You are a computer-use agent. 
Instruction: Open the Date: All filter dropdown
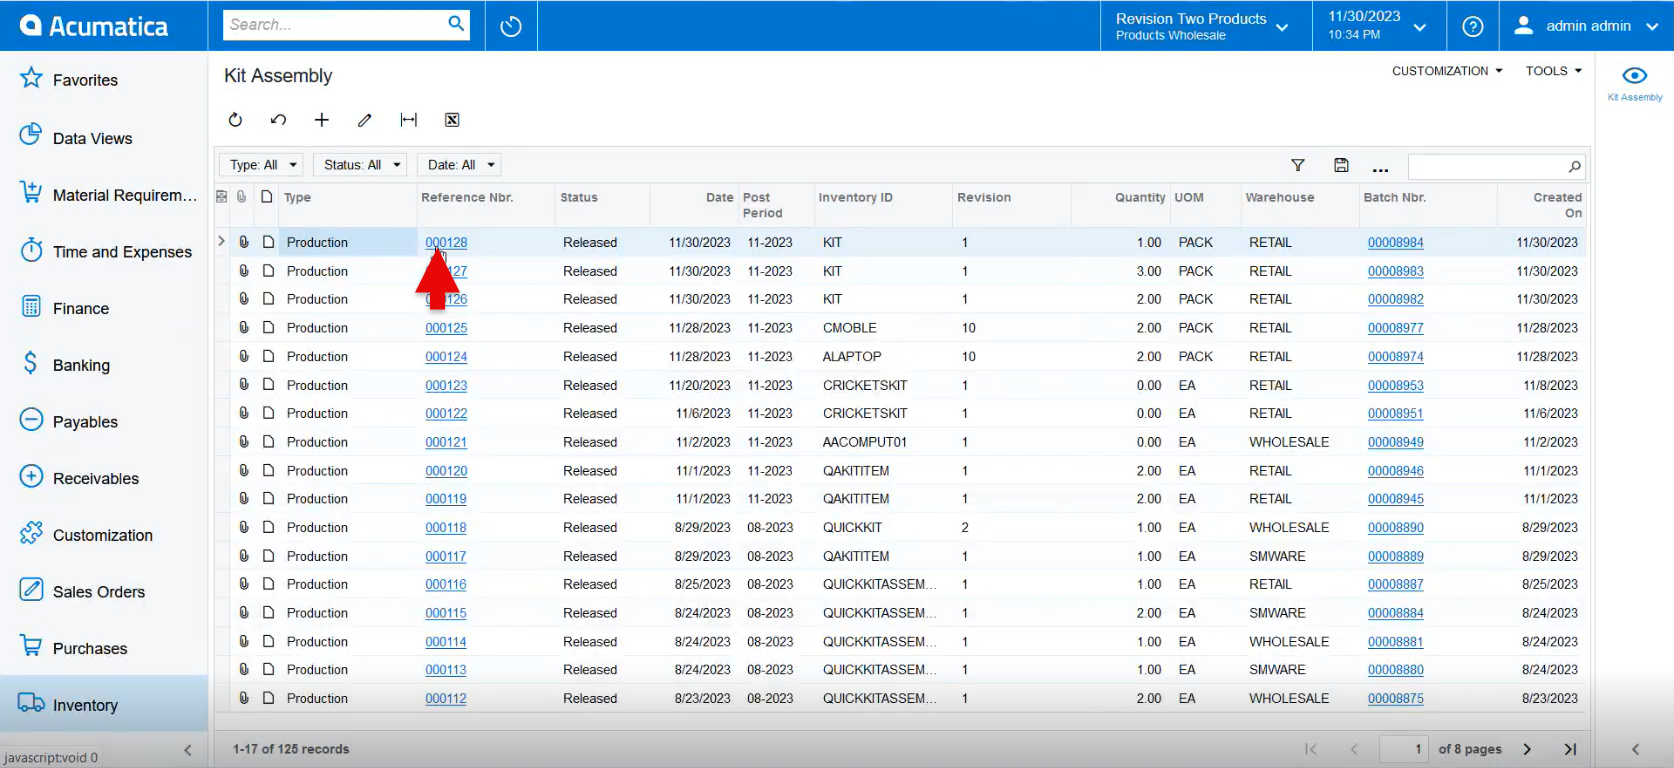pyautogui.click(x=460, y=165)
